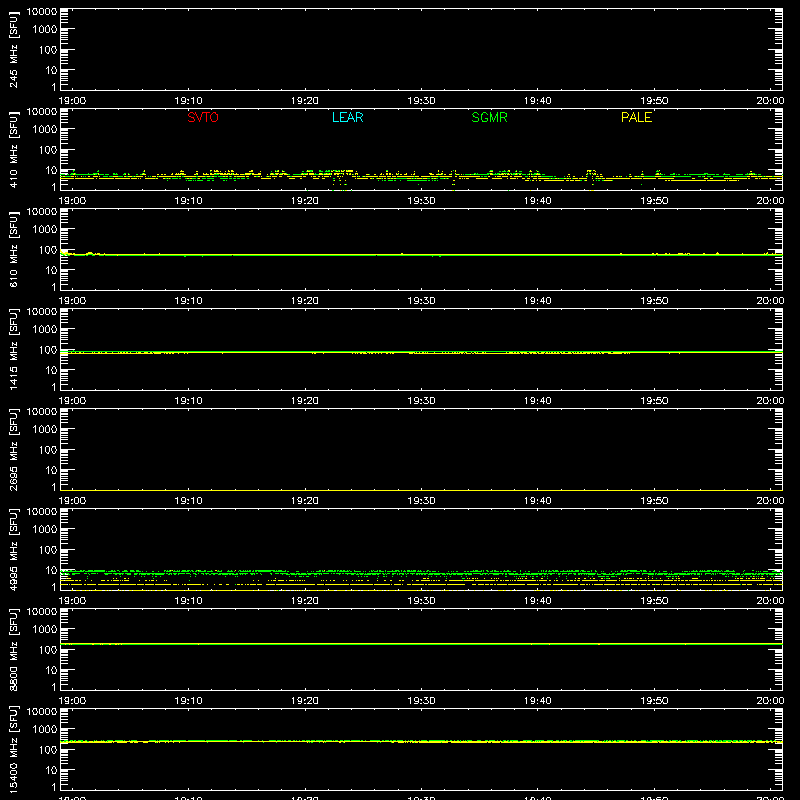Click '19:00' below the 245 MHz panel
The width and height of the screenshot is (800, 800).
72,101
